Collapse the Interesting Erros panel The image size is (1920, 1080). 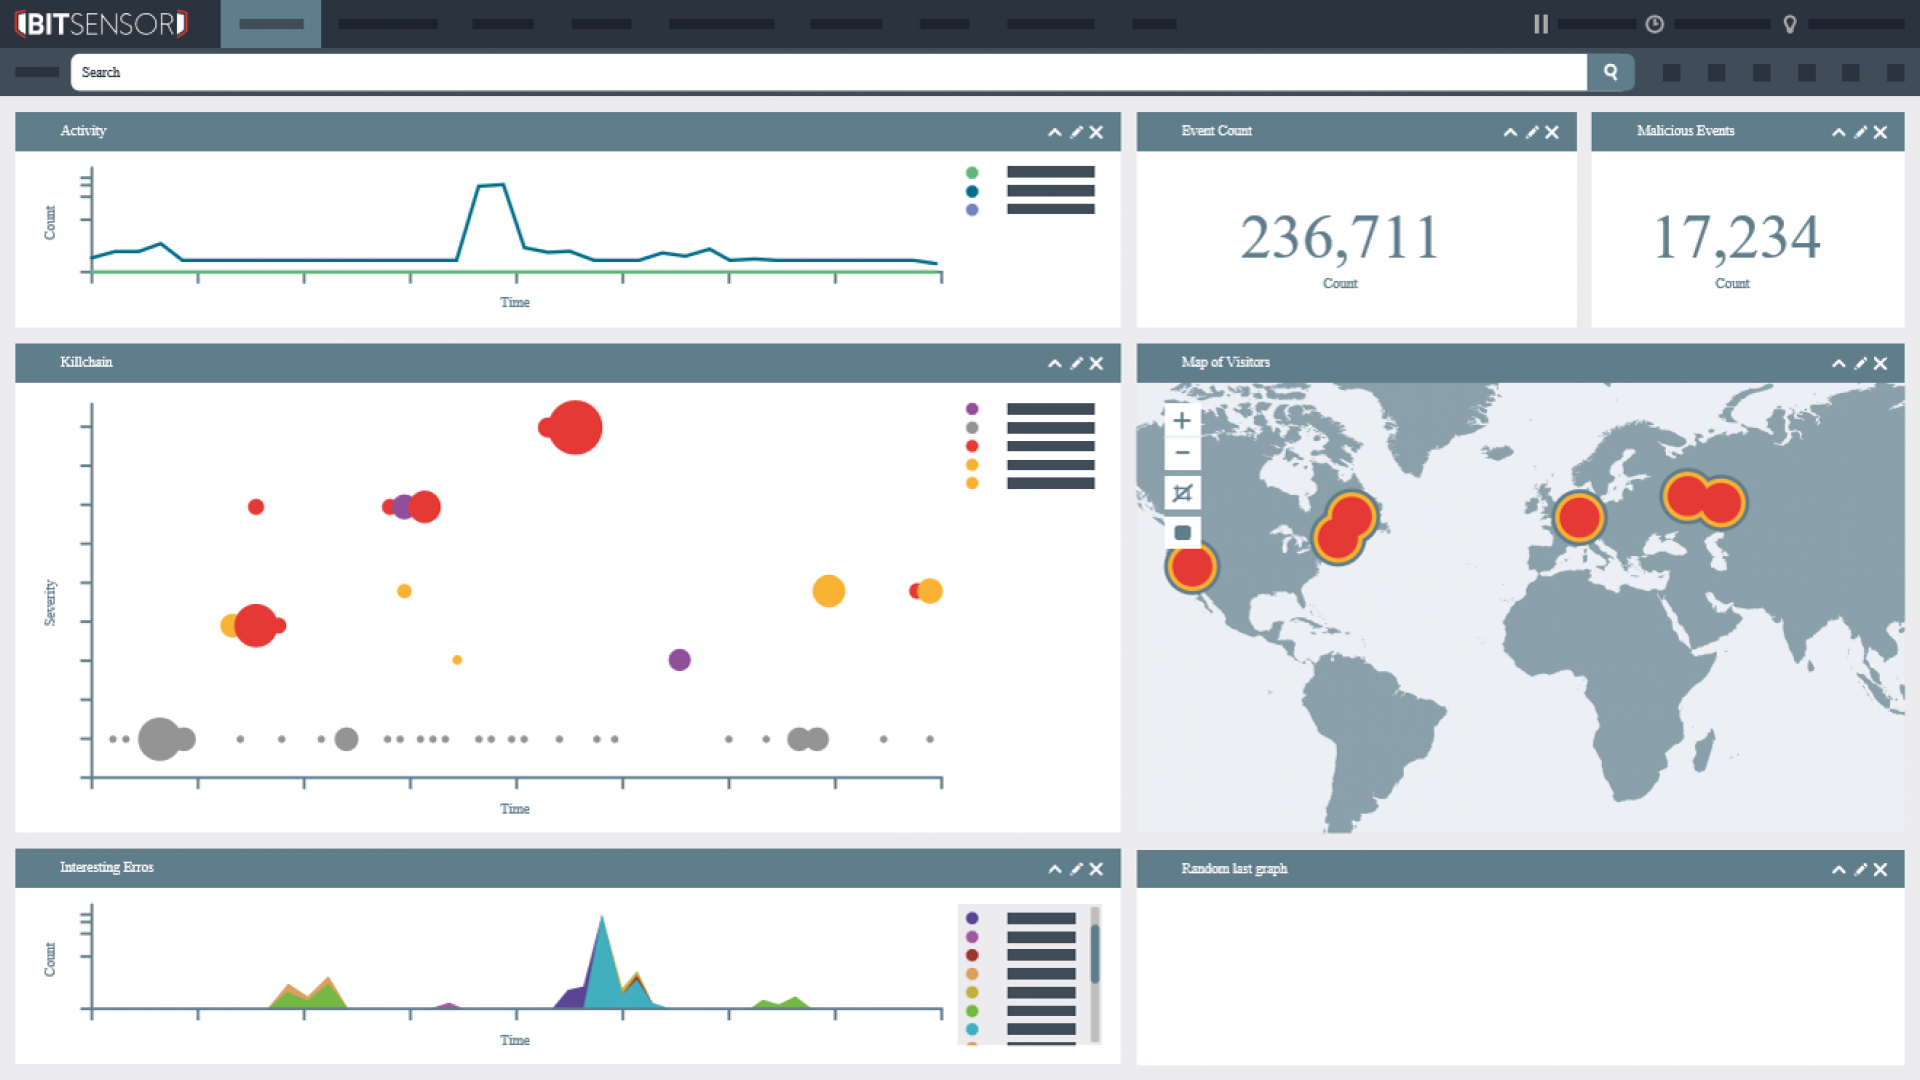[1054, 869]
